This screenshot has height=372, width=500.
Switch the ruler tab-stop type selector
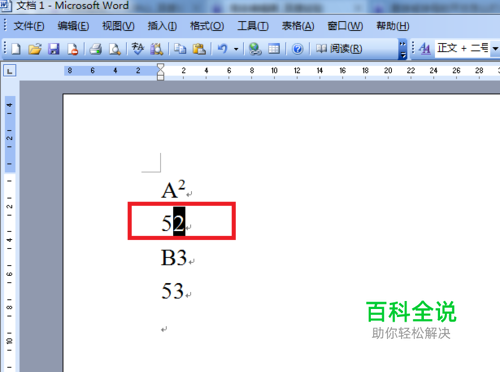point(9,71)
